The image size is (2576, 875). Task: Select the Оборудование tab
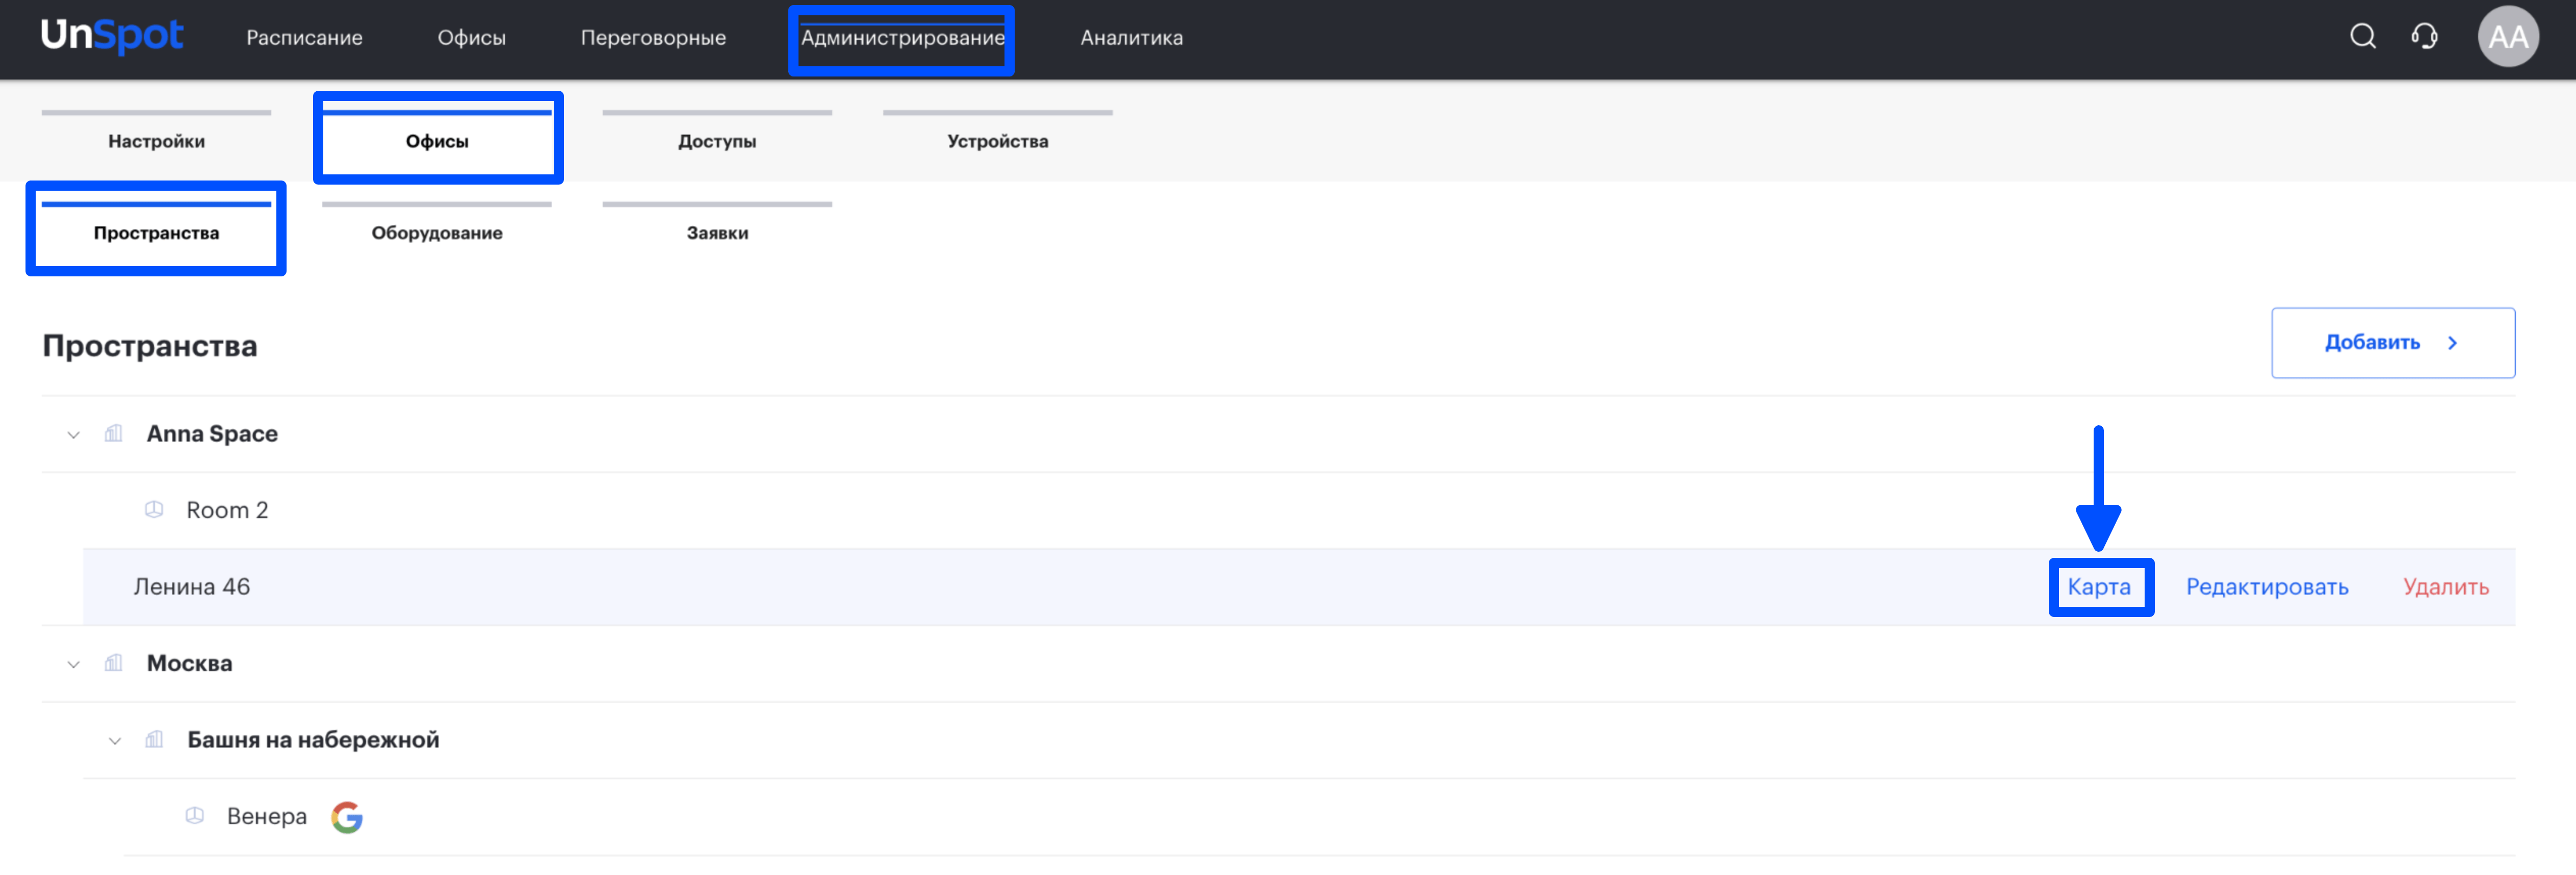click(x=437, y=233)
